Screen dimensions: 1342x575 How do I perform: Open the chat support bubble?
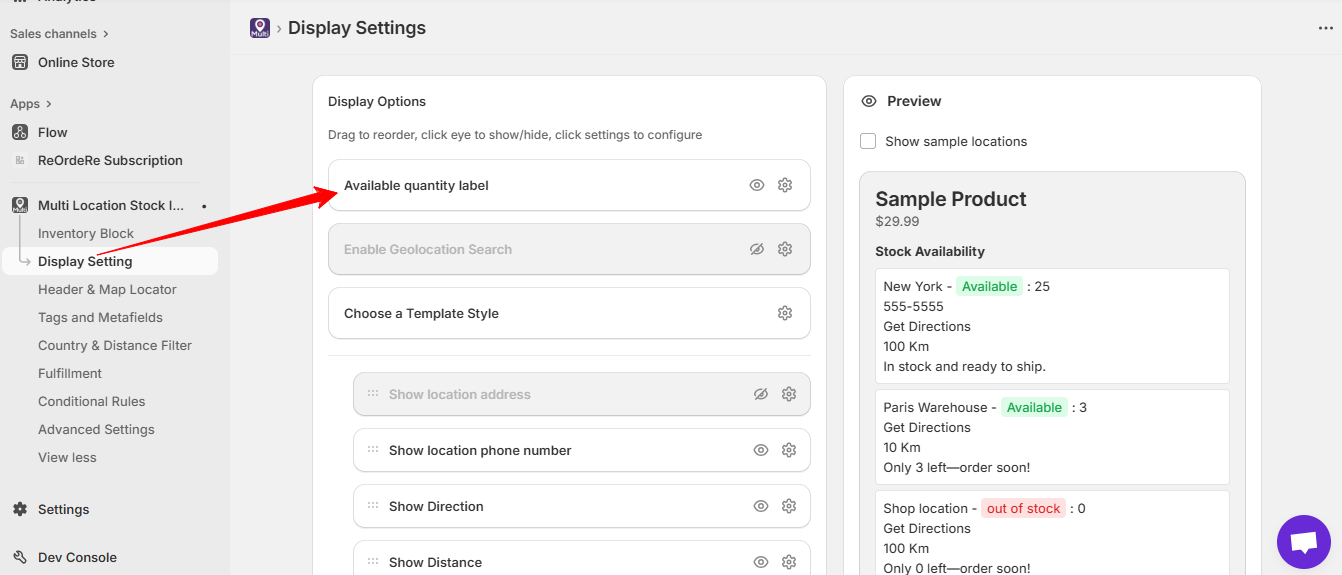click(x=1304, y=542)
